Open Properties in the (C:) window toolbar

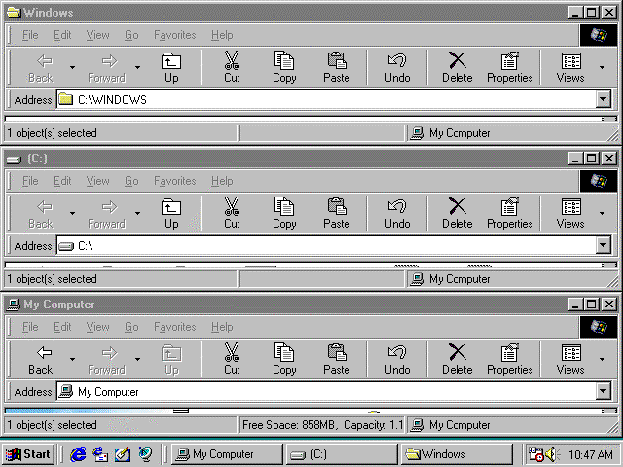[x=509, y=212]
